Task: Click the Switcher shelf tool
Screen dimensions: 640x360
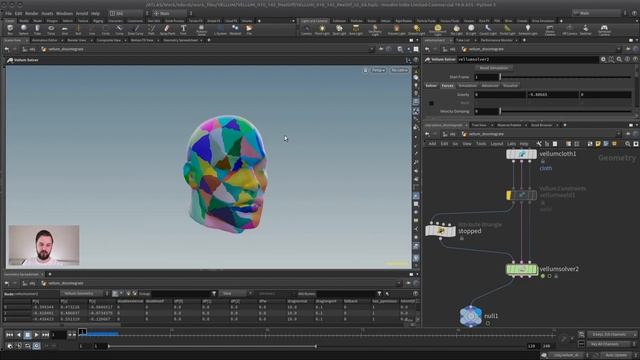Action: tap(585, 29)
